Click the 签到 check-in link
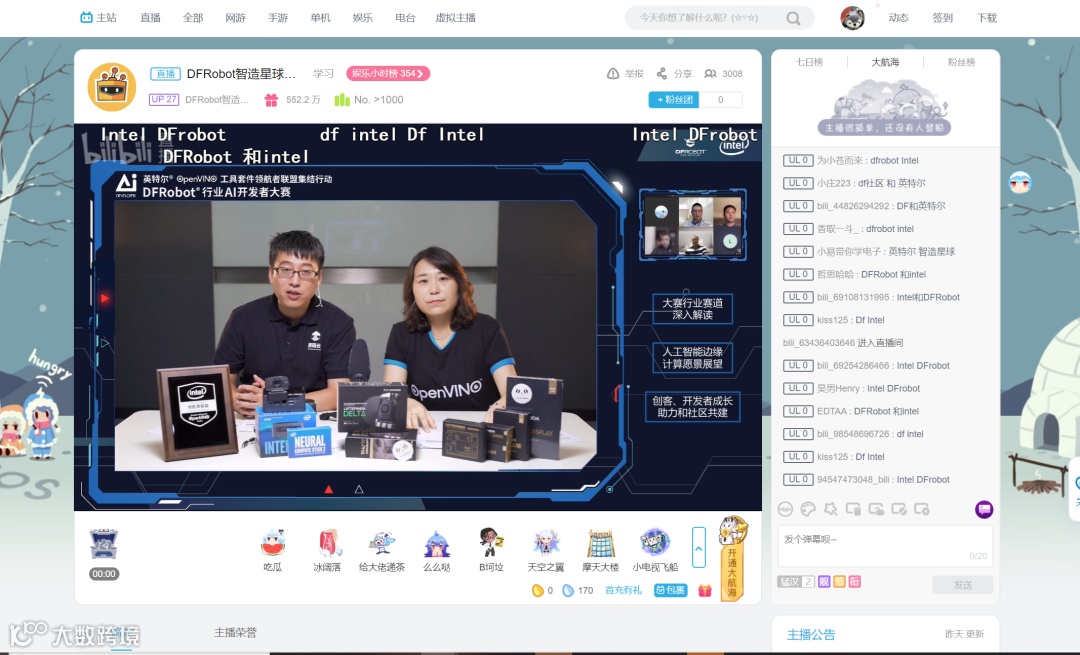Image resolution: width=1080 pixels, height=655 pixels. [x=942, y=18]
